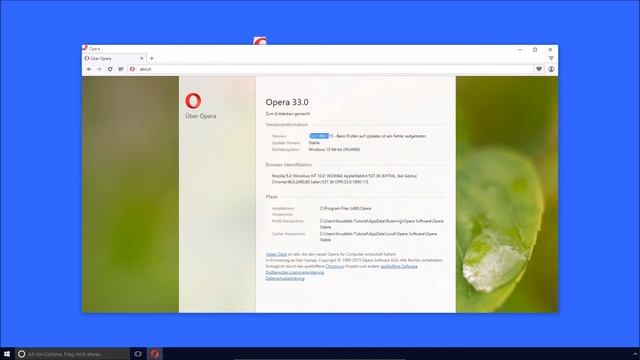Open the quelloffene Software link
This screenshot has width=640, height=360.
click(399, 267)
